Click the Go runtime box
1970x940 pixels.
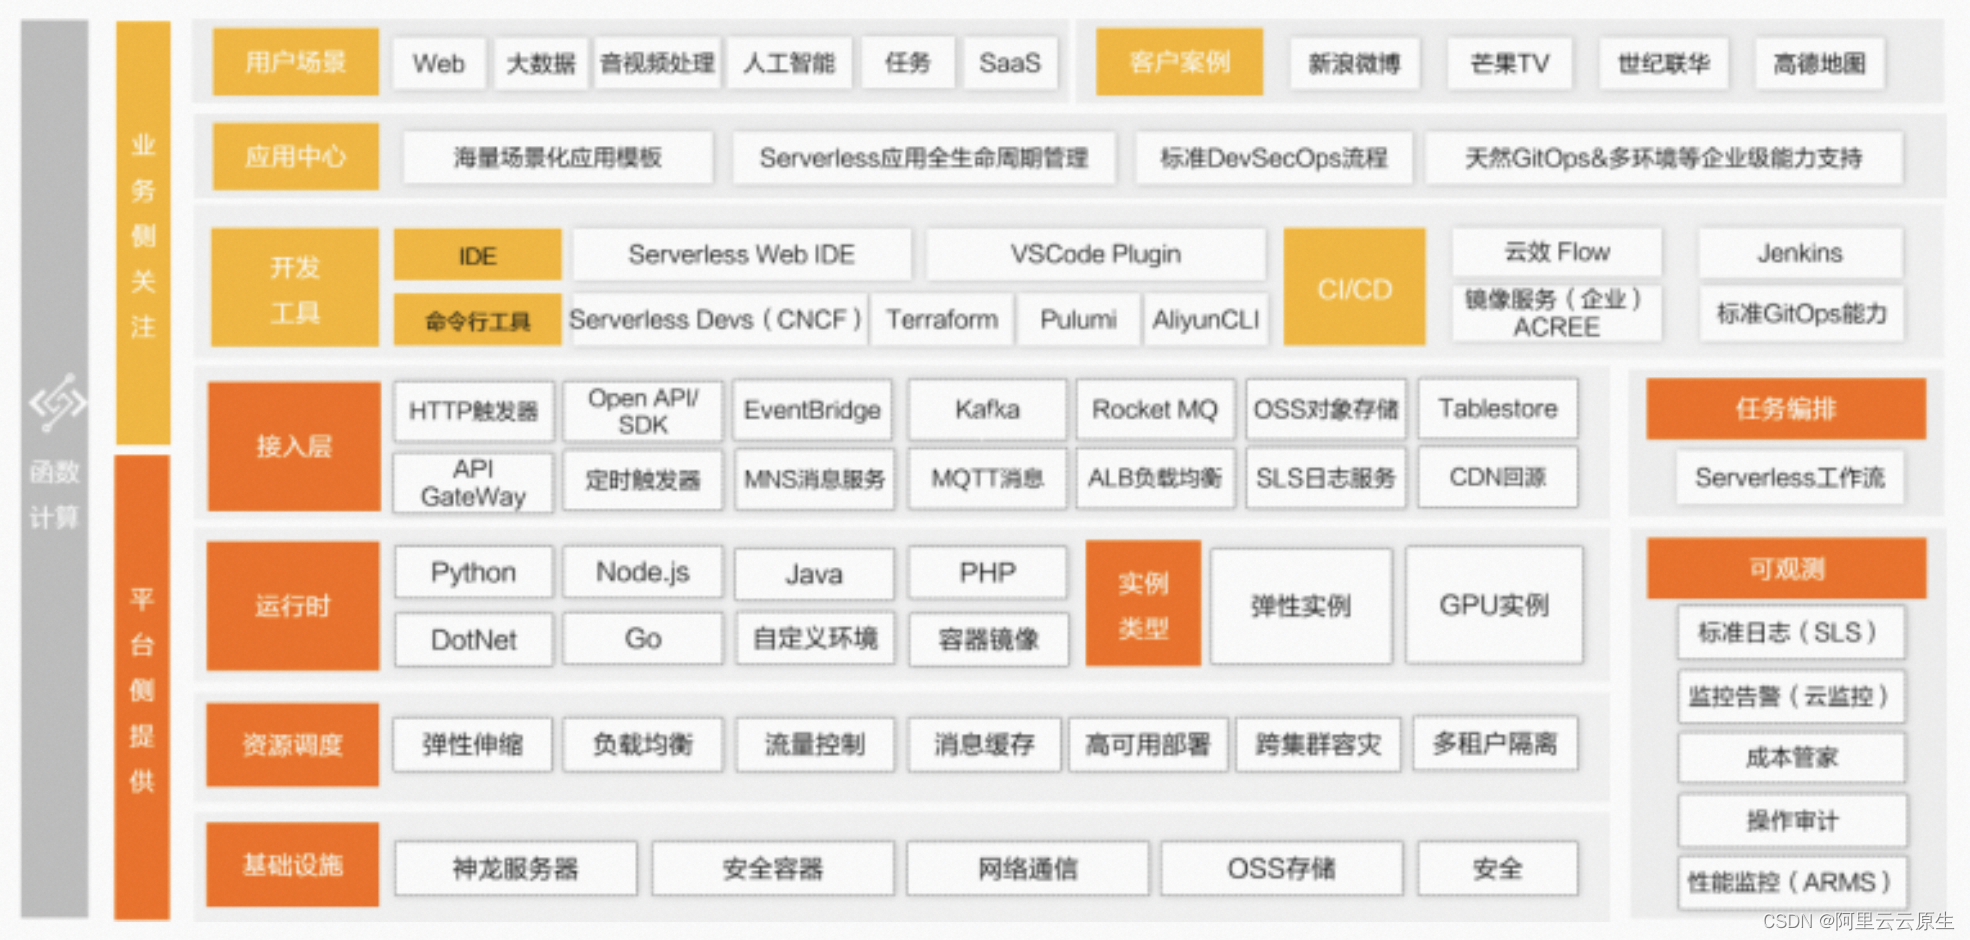tap(643, 638)
